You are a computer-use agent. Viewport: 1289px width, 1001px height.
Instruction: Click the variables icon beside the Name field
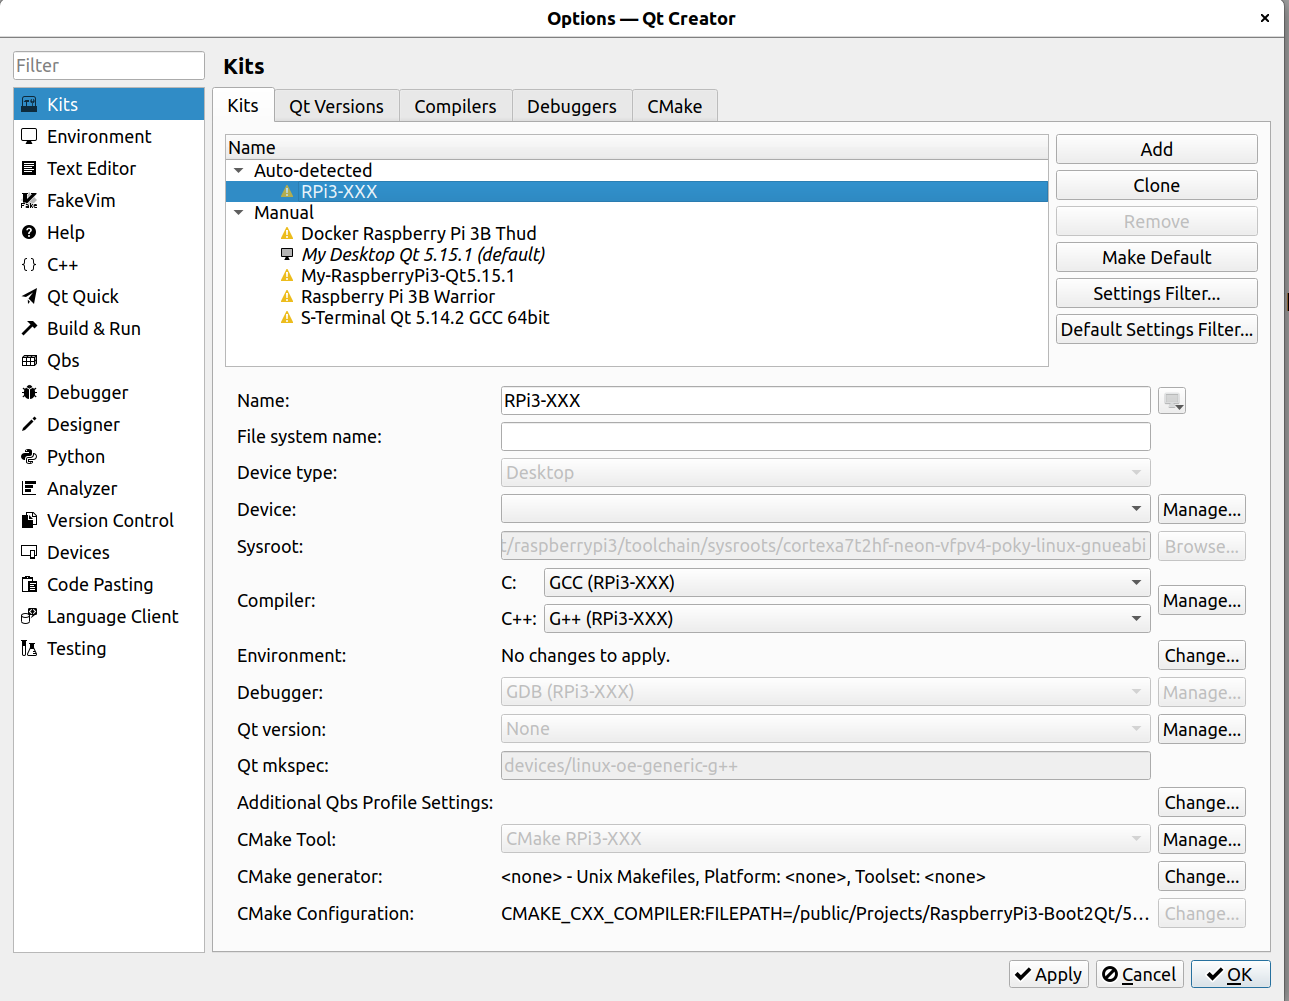(1172, 400)
